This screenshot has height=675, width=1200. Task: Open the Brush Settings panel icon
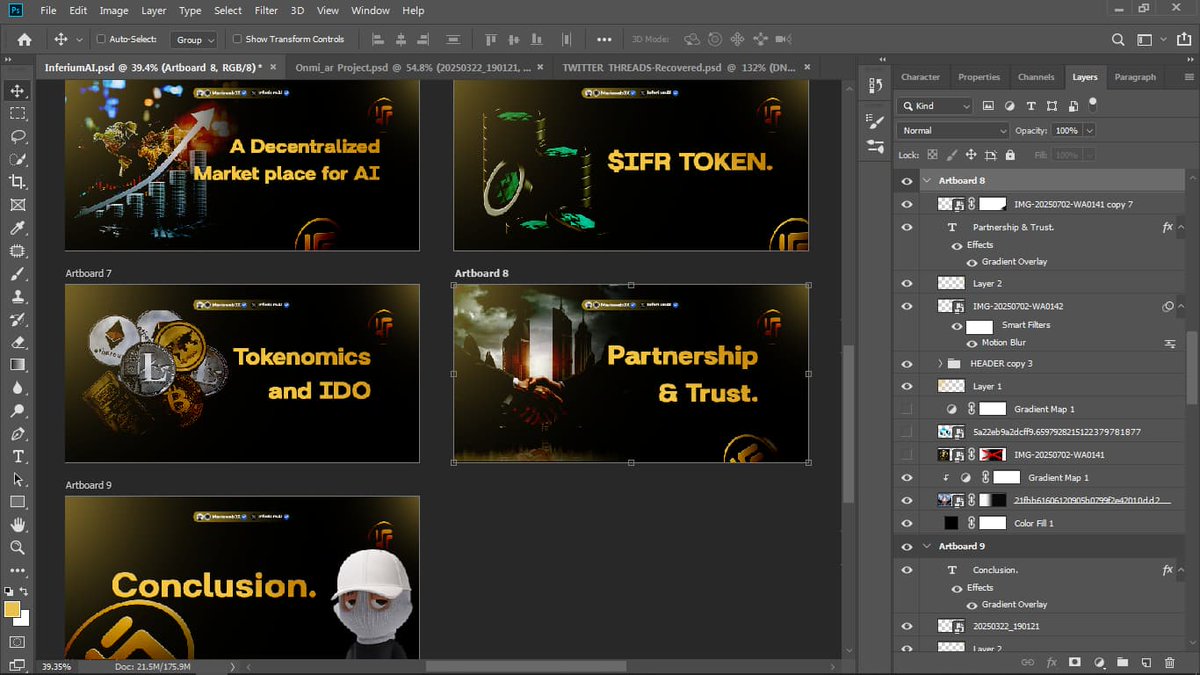point(876,121)
